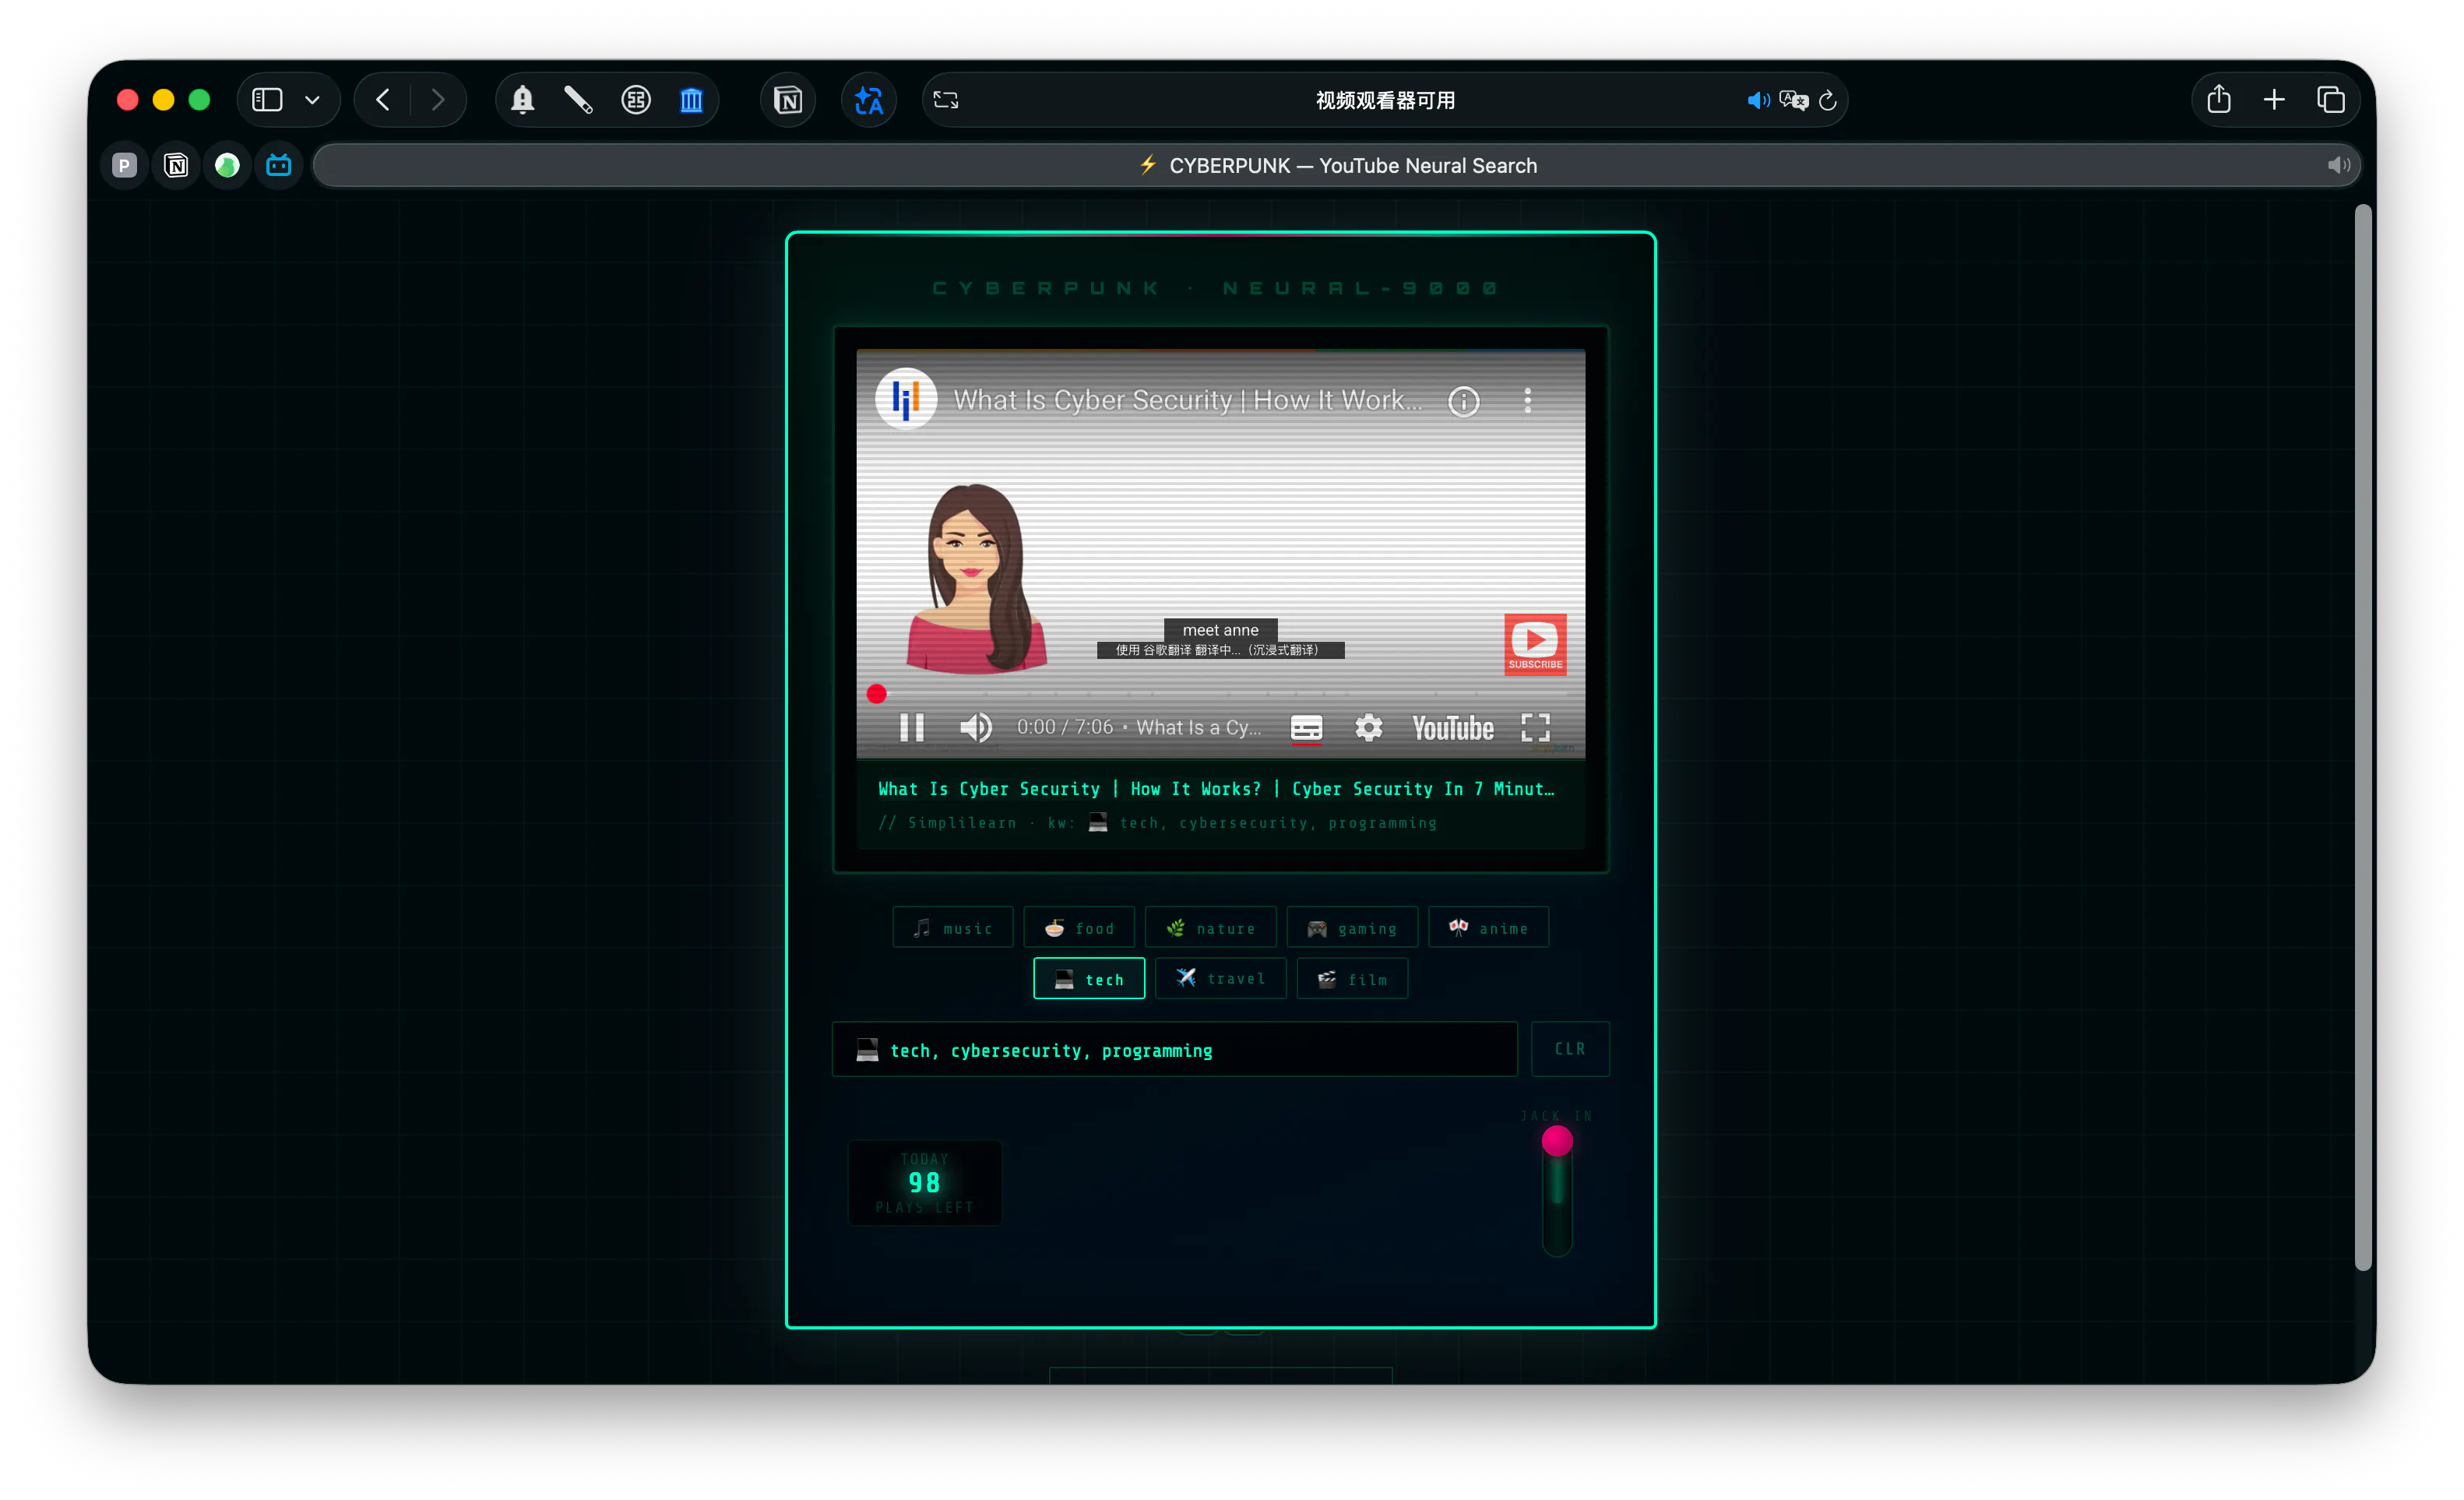Click the CYBERPUNK NEURAL-9000 header text
2464x1500 pixels.
coord(1215,288)
